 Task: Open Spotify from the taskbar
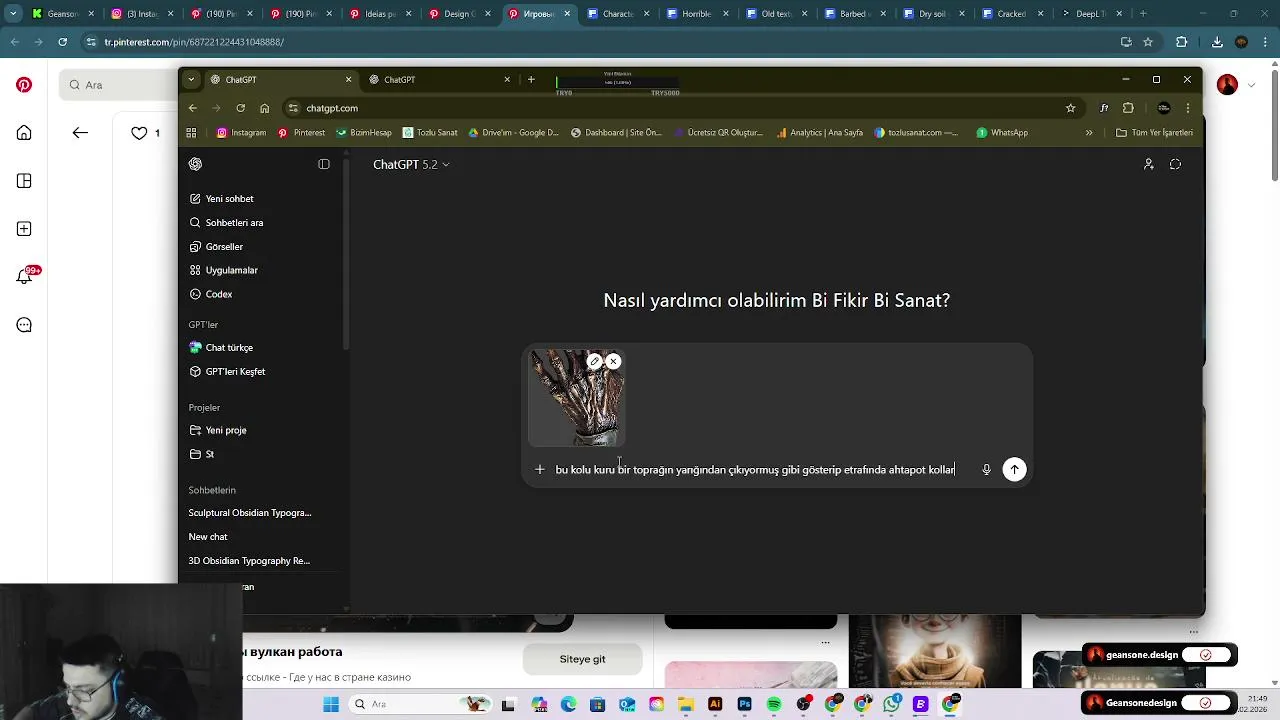(774, 704)
